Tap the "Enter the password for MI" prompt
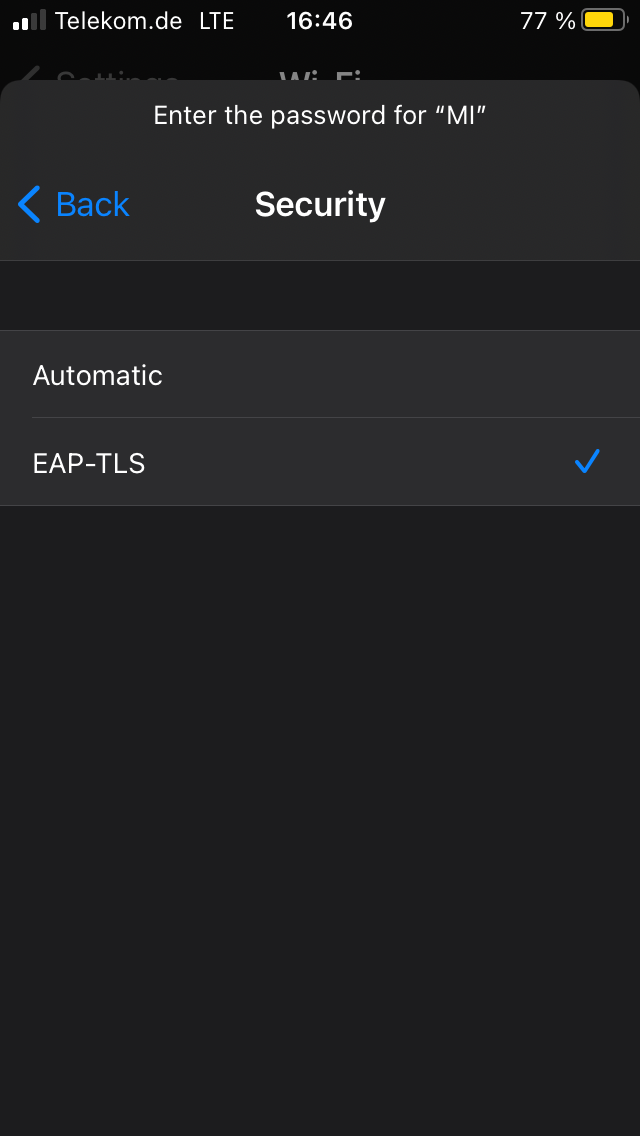Viewport: 640px width, 1136px height. pyautogui.click(x=320, y=115)
